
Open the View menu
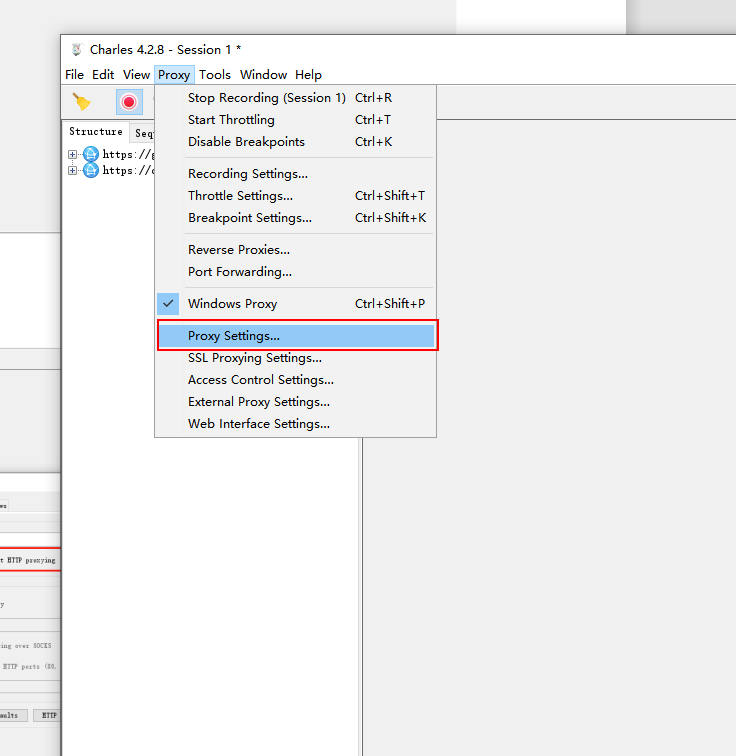coord(136,75)
